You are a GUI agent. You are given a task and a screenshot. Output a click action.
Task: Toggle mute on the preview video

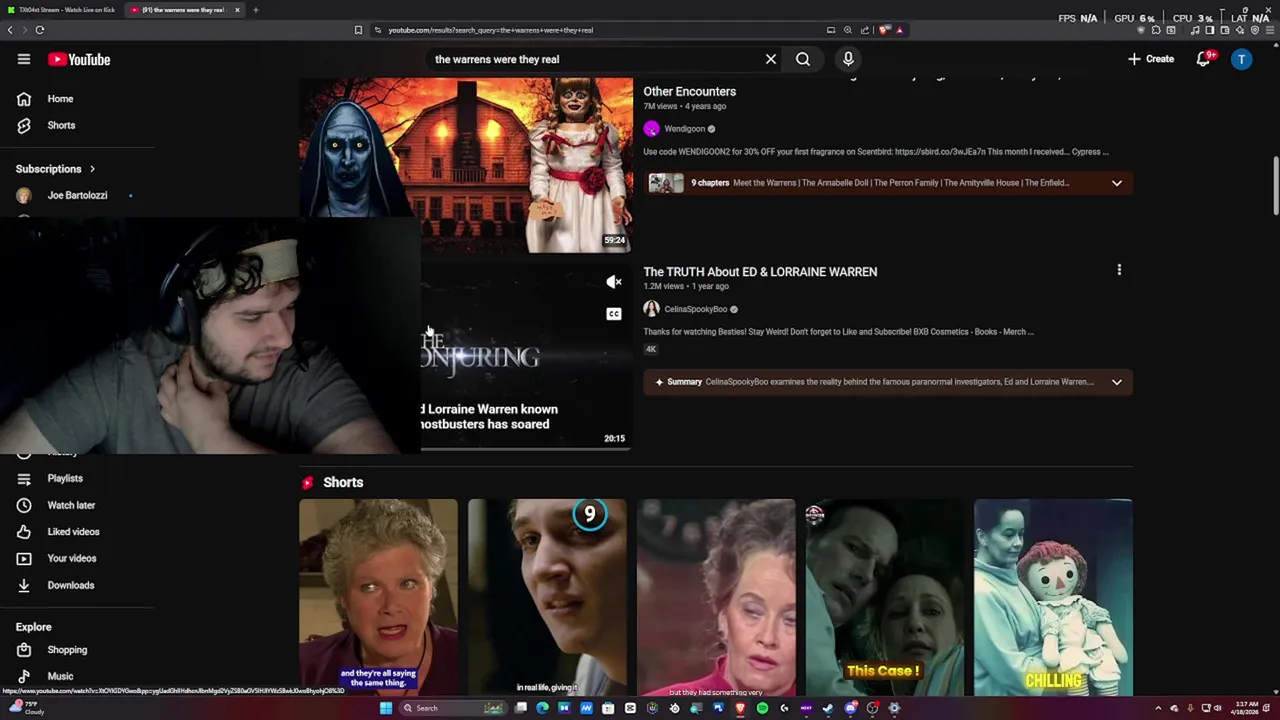(614, 282)
